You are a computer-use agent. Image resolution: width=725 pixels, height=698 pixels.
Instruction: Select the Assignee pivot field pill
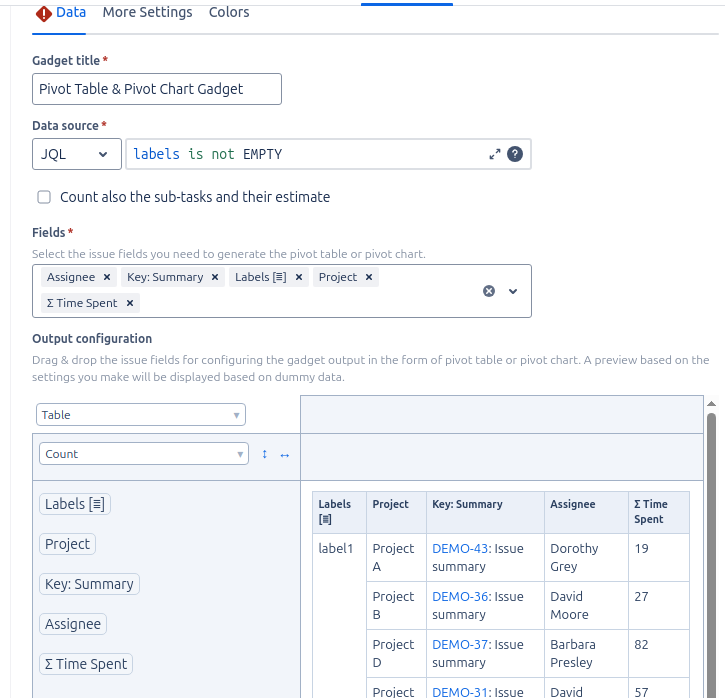coord(73,624)
